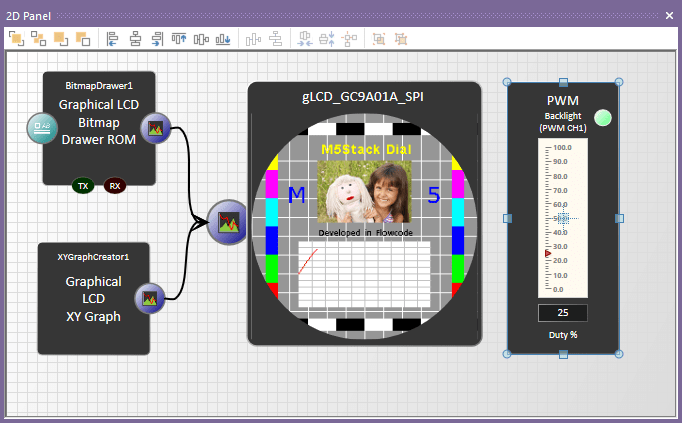This screenshot has height=423, width=682.
Task: Align selected objects to left edge
Action: 113,39
